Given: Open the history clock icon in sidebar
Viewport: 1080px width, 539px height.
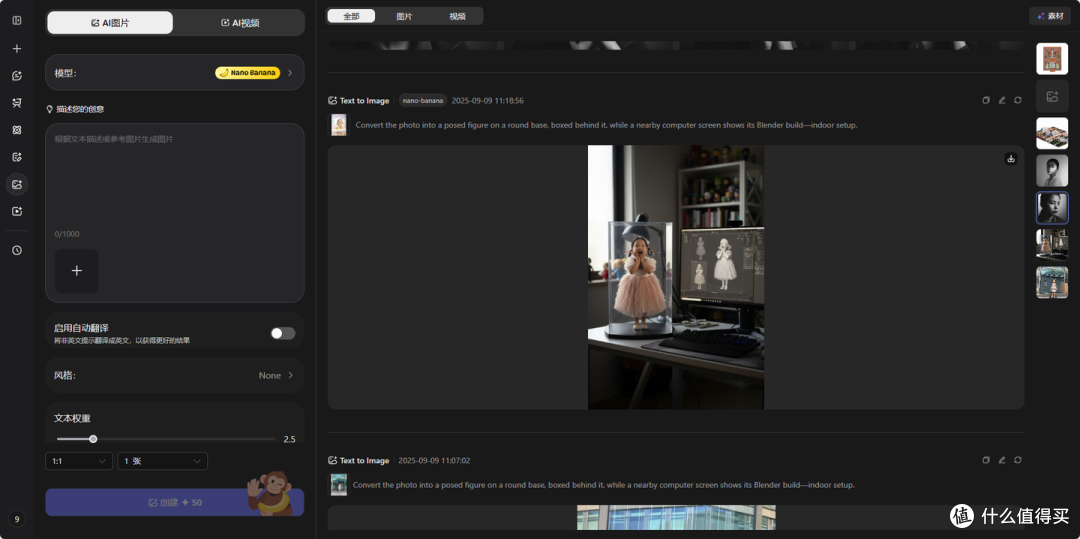Looking at the screenshot, I should (17, 251).
